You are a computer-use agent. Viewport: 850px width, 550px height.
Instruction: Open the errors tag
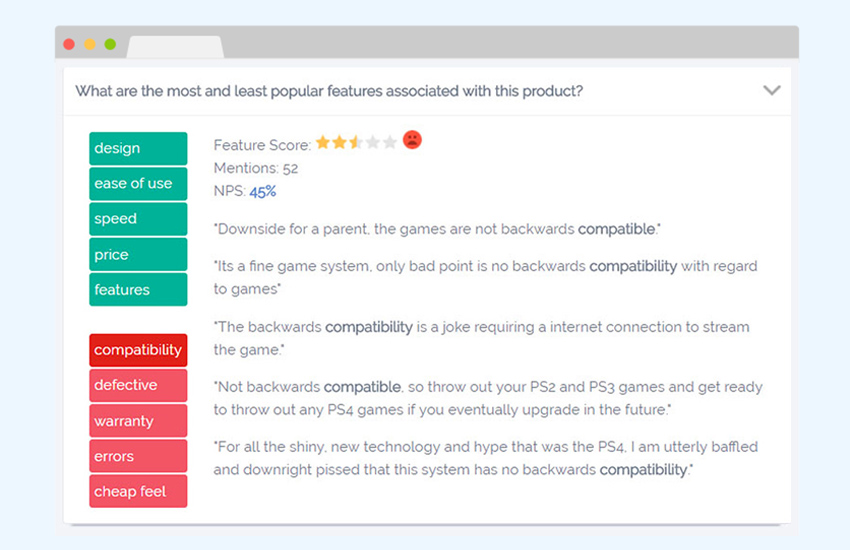pos(138,456)
